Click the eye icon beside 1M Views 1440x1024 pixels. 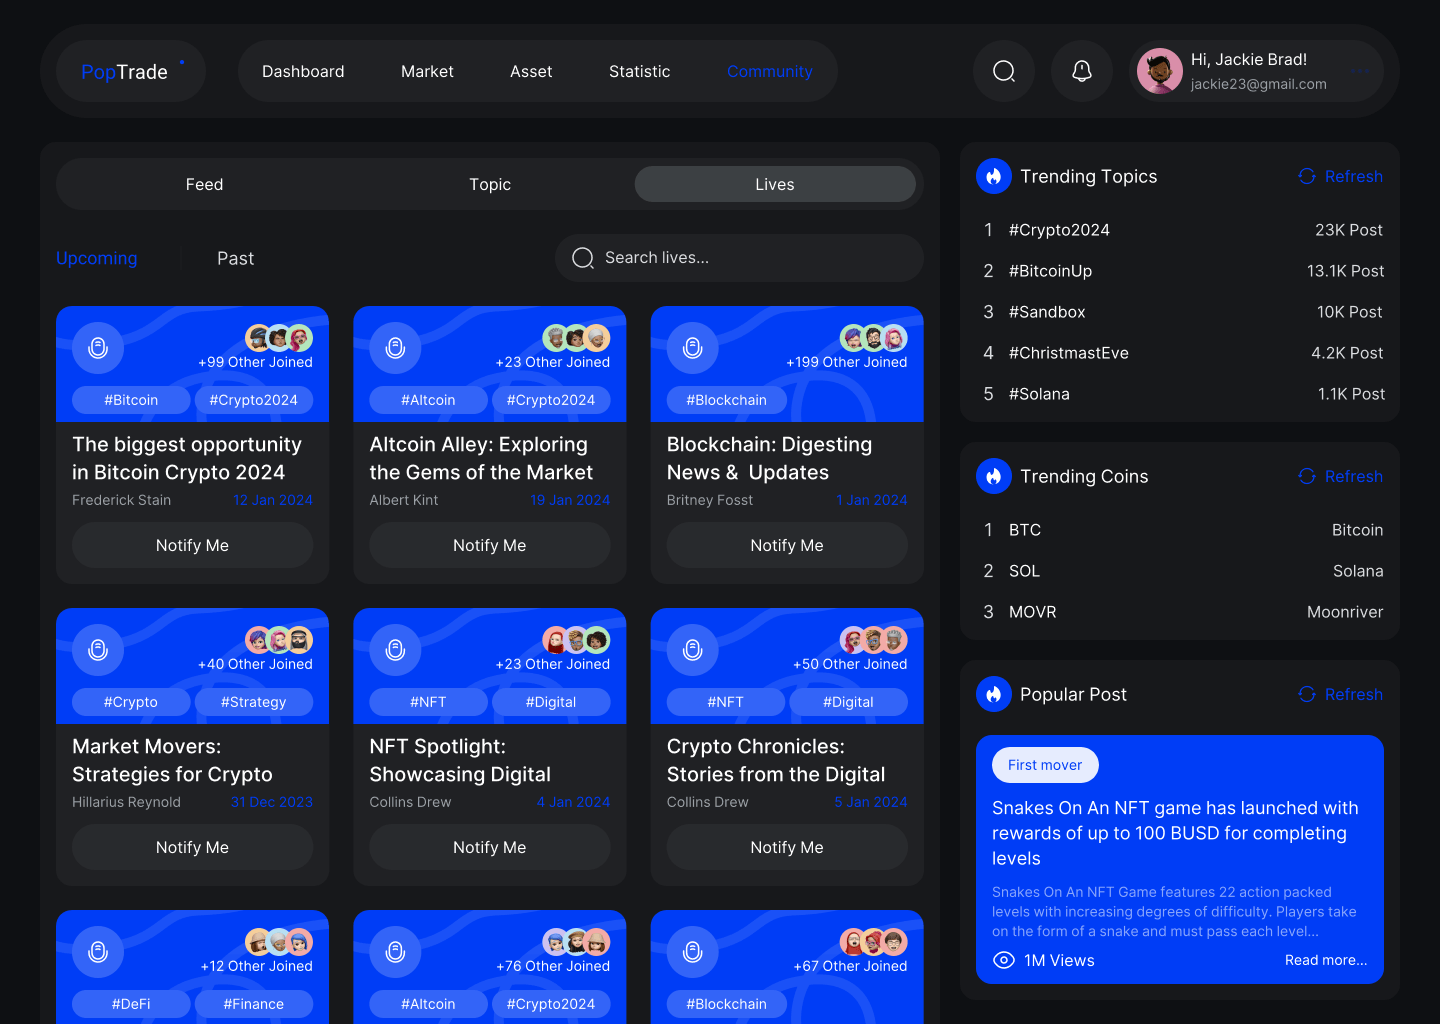tap(1003, 960)
